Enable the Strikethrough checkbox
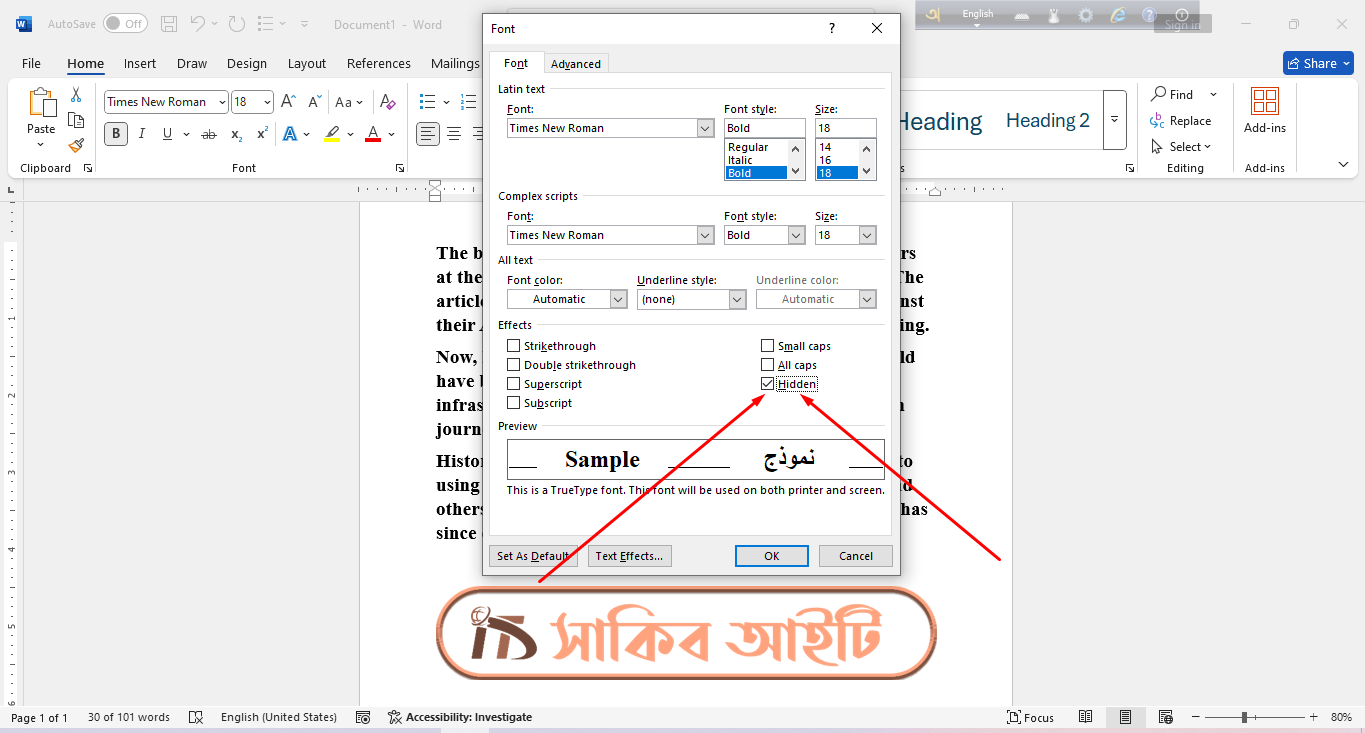Image resolution: width=1365 pixels, height=733 pixels. tap(514, 346)
